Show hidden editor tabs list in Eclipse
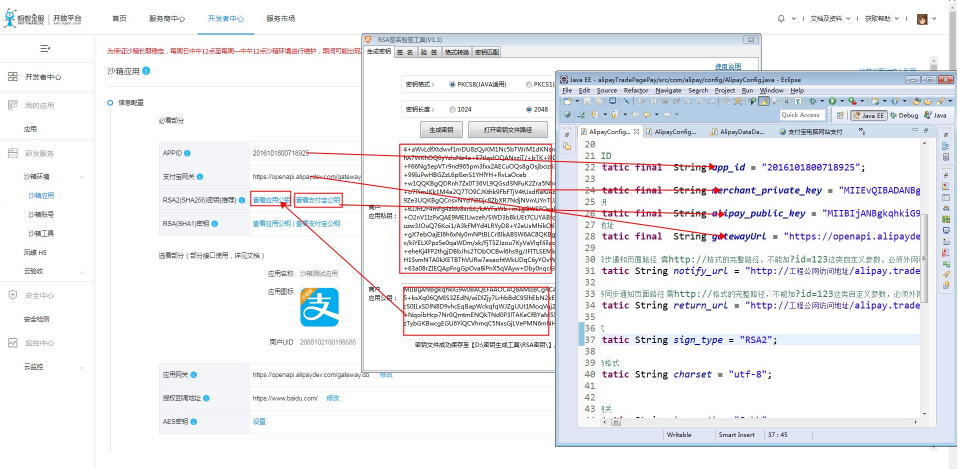 tap(862, 131)
